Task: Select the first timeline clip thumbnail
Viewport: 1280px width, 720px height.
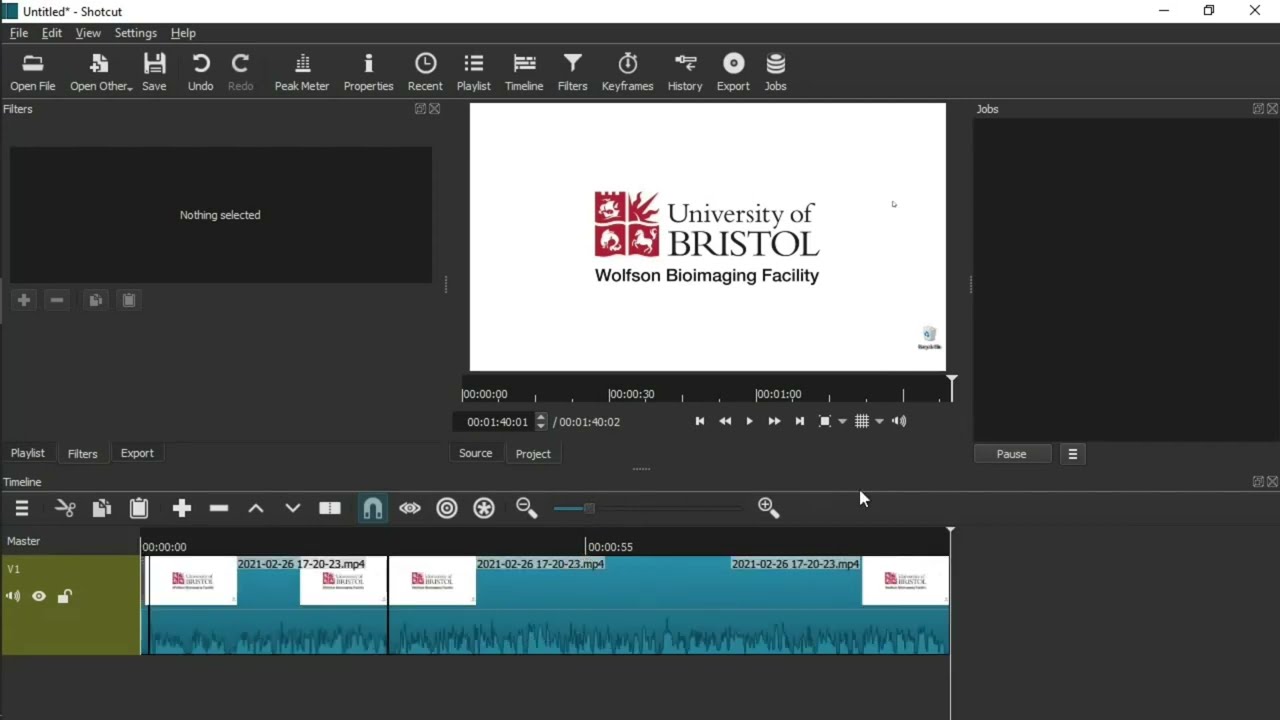Action: [192, 581]
